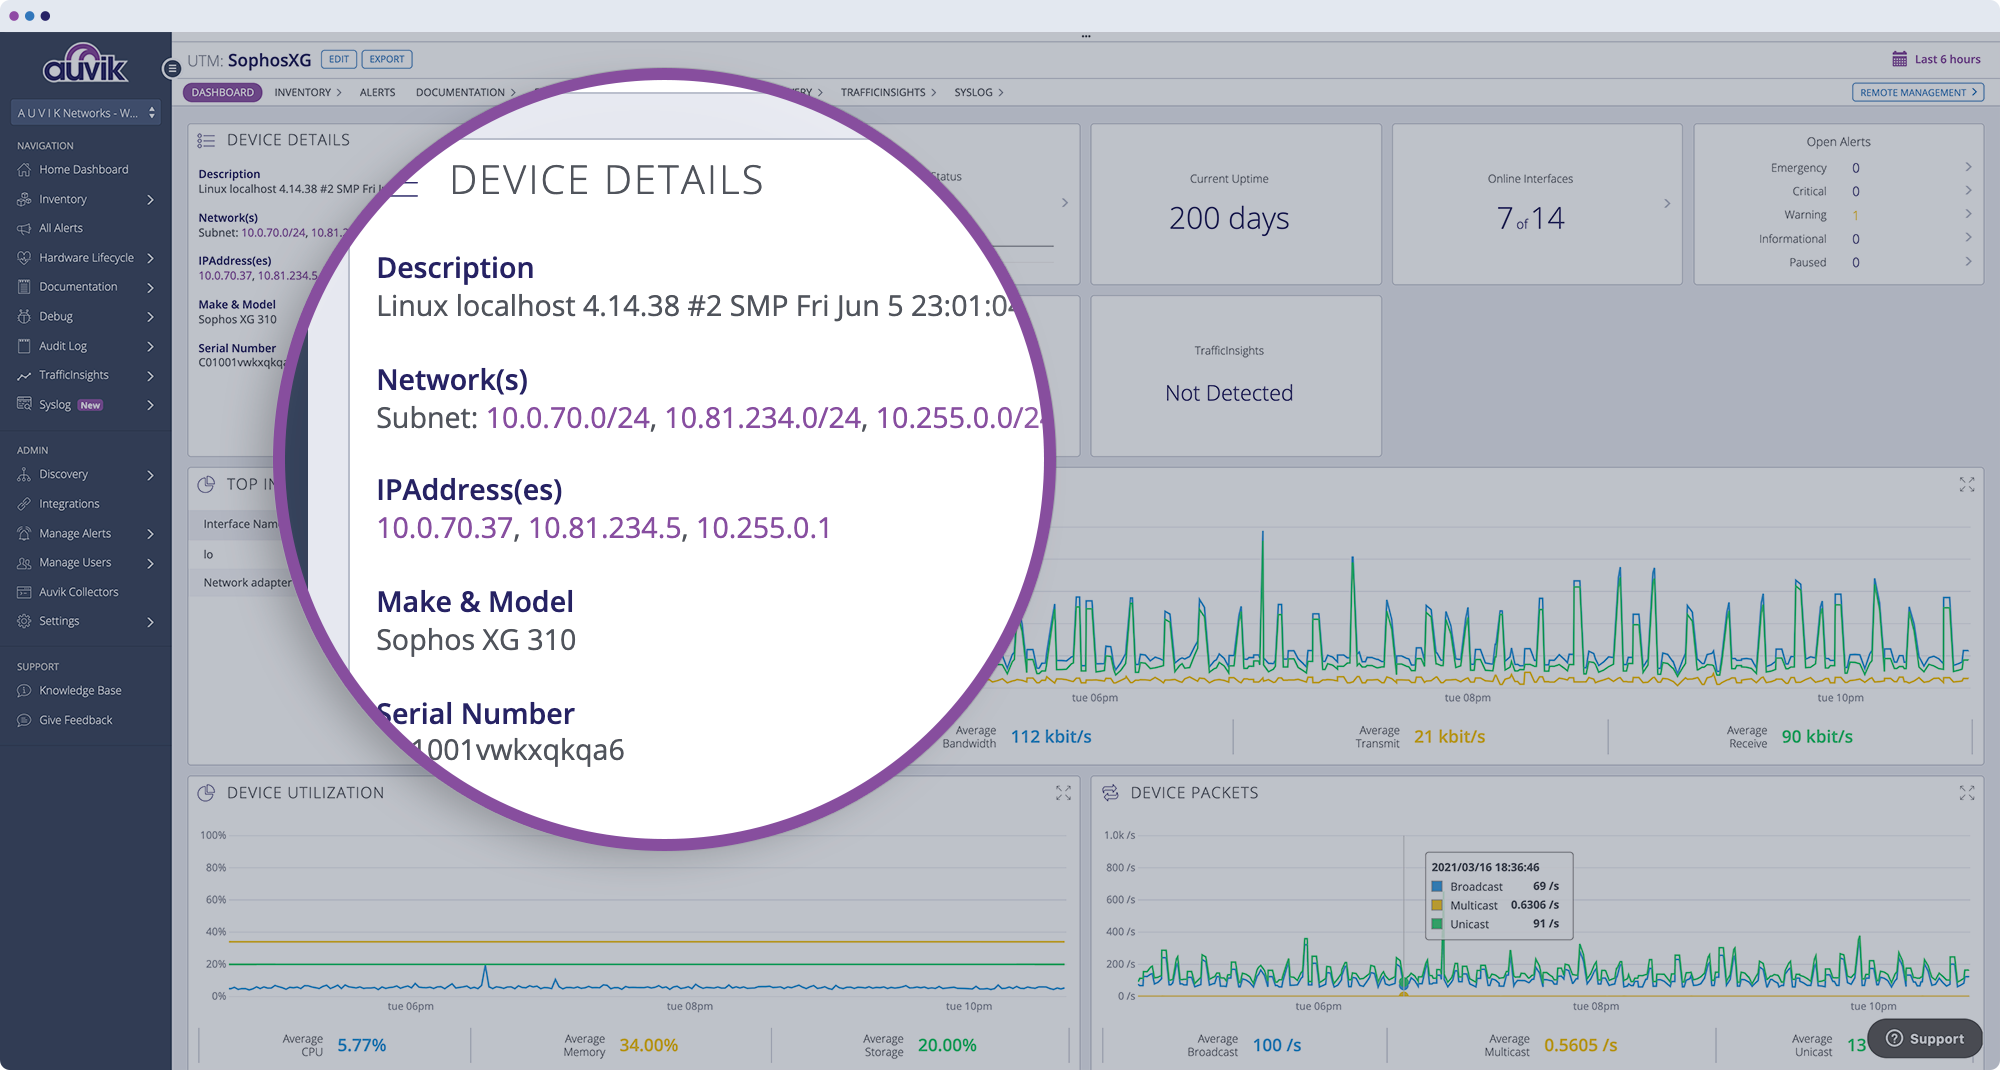The height and width of the screenshot is (1070, 2000).
Task: Click the Manage Alerts bell icon
Action: click(25, 533)
